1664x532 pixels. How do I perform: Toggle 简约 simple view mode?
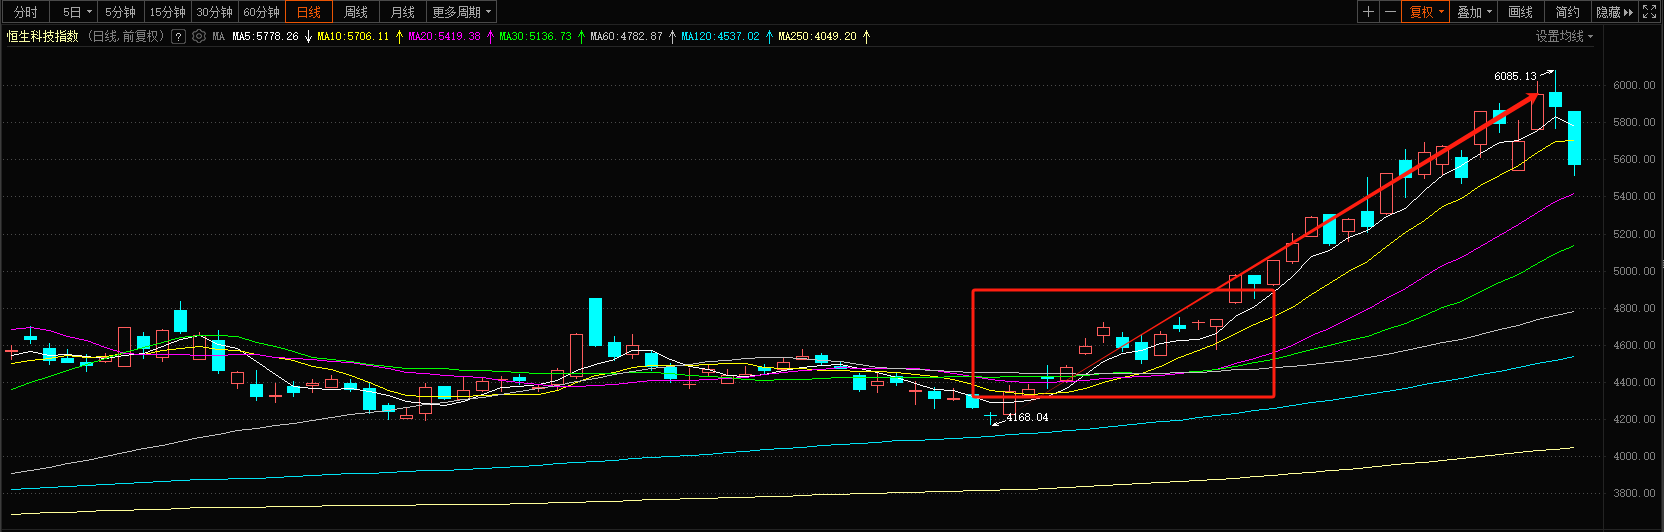click(x=1567, y=12)
